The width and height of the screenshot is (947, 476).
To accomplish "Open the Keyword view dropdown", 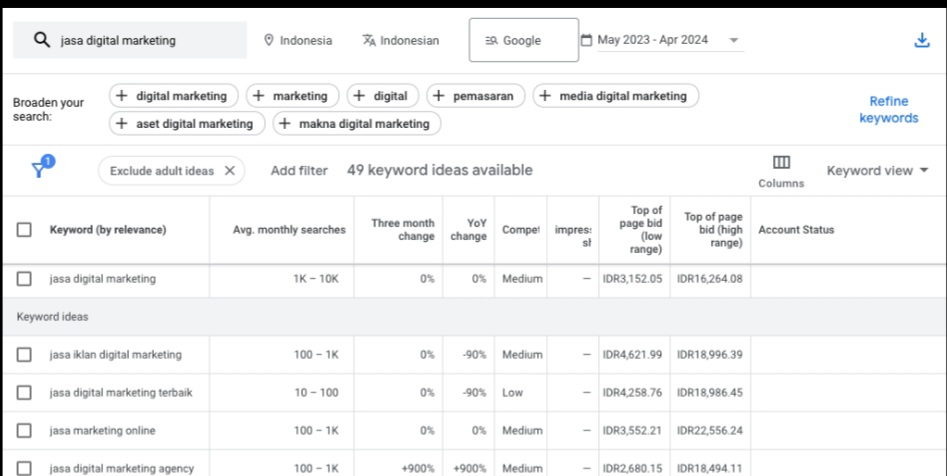I will (877, 171).
